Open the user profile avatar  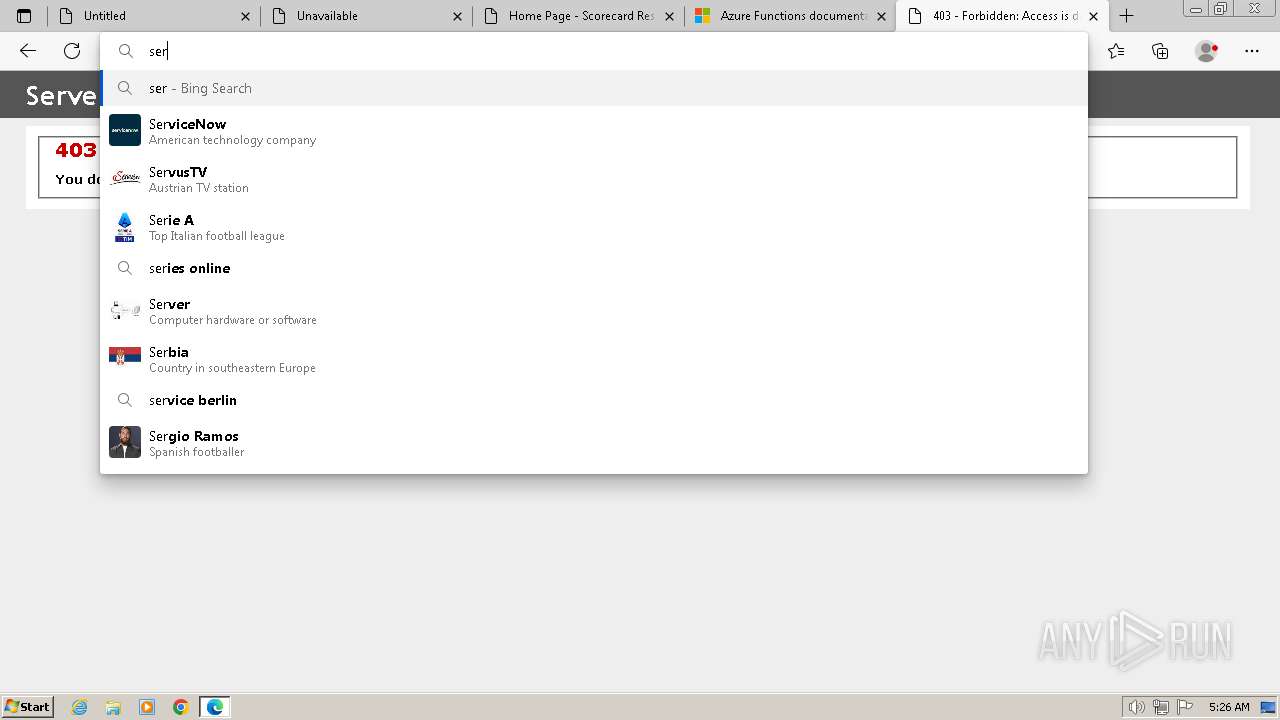pyautogui.click(x=1206, y=51)
